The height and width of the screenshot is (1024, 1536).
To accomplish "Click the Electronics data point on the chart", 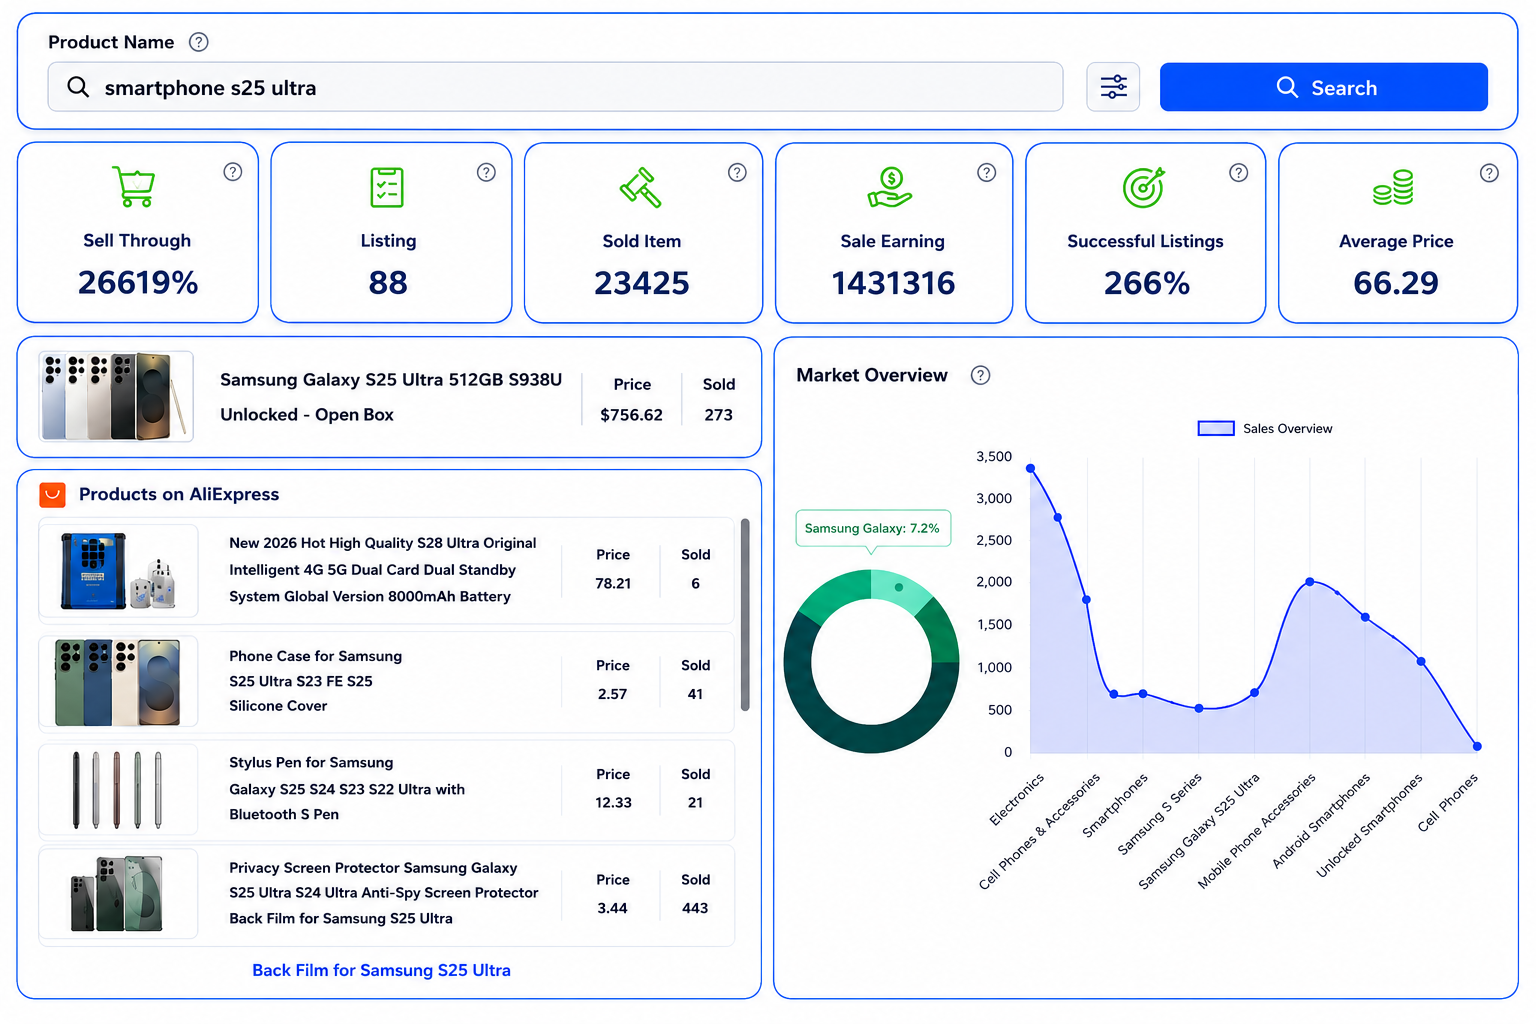I will point(1030,468).
